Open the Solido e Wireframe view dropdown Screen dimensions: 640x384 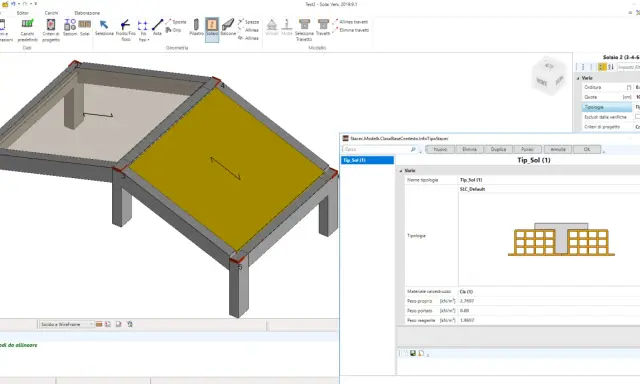point(67,324)
